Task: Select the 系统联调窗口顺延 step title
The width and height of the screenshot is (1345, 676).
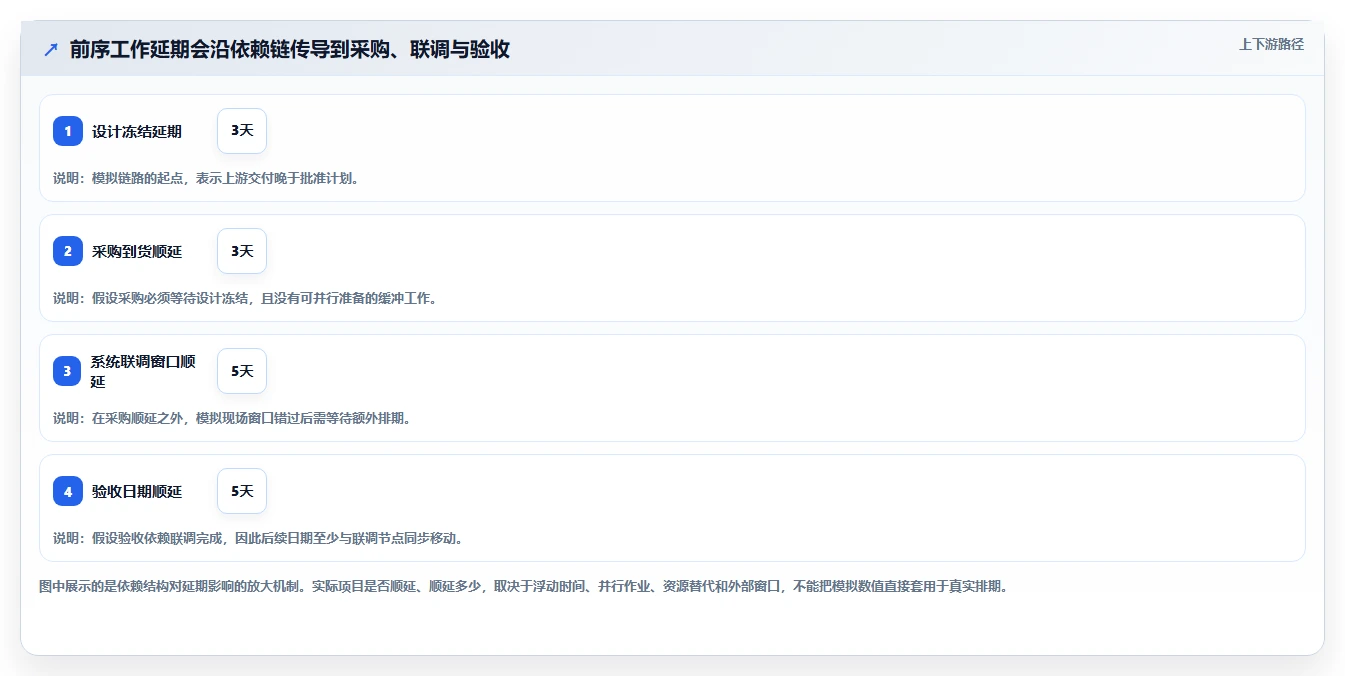Action: point(143,371)
